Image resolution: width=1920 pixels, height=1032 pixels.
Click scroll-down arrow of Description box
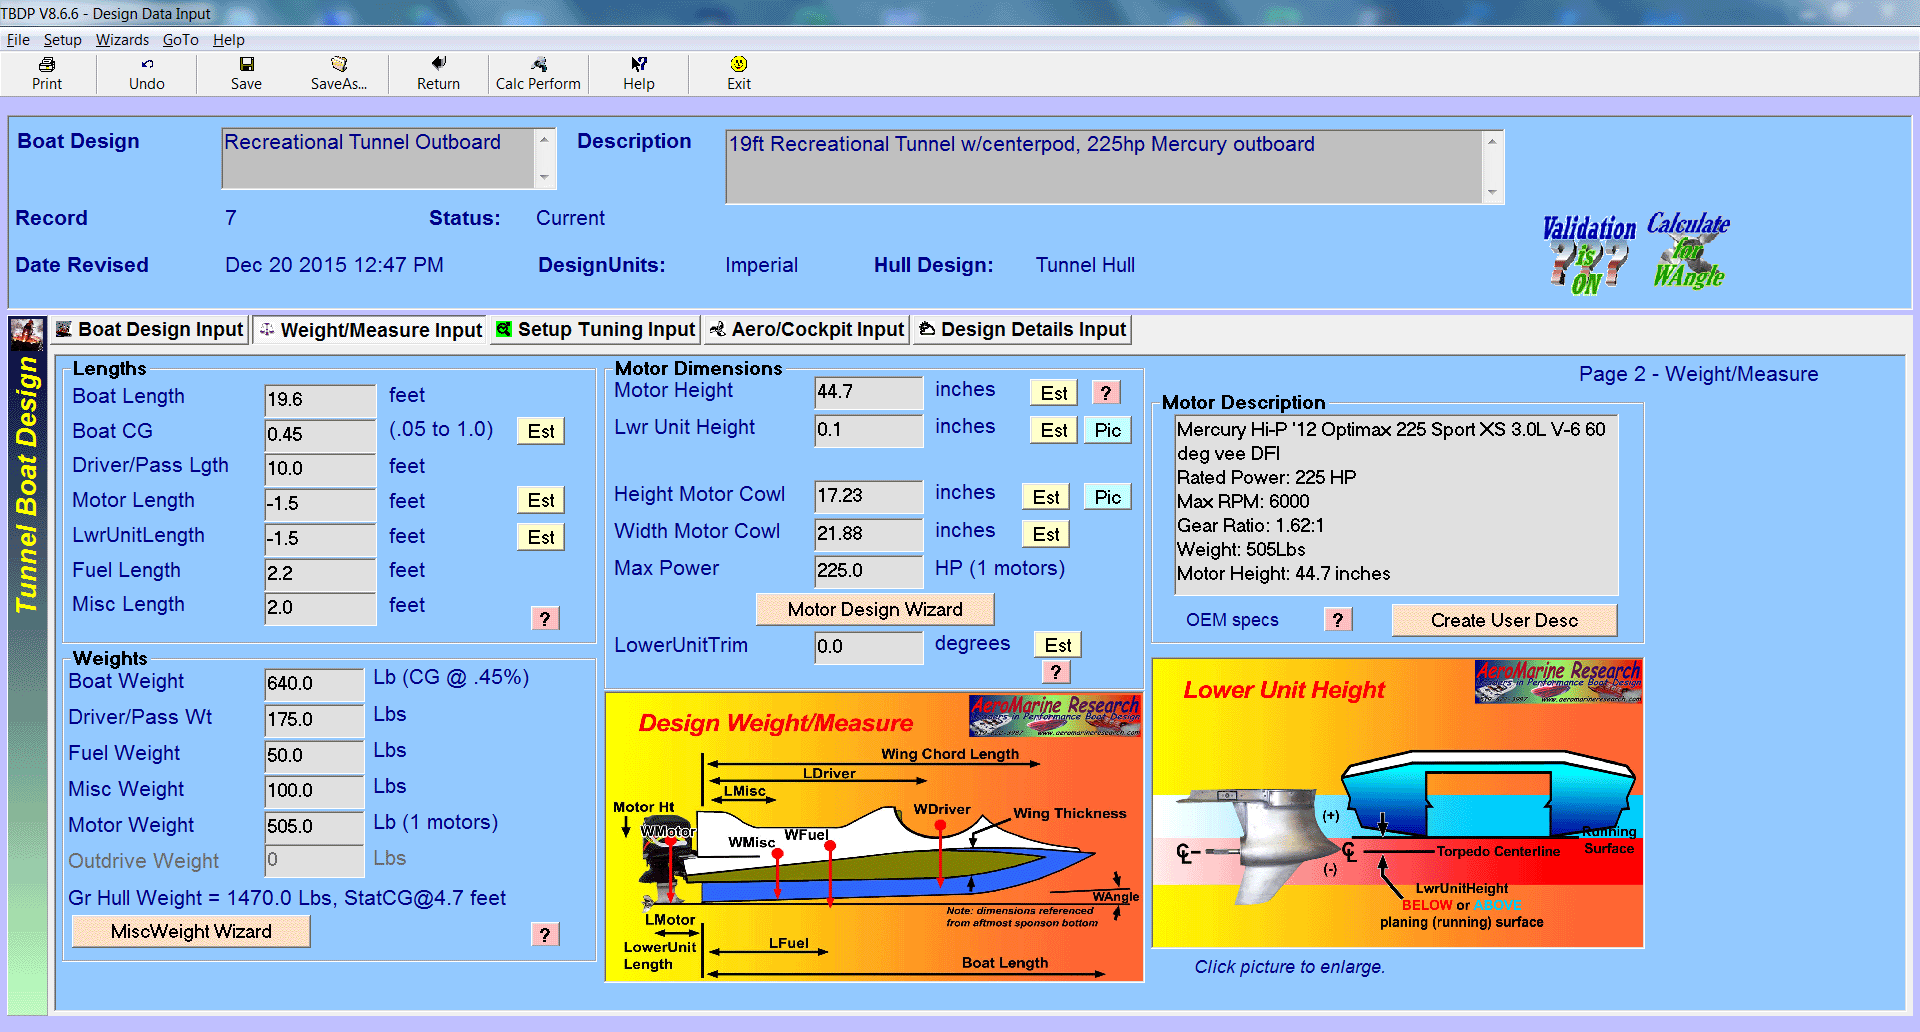[1492, 192]
